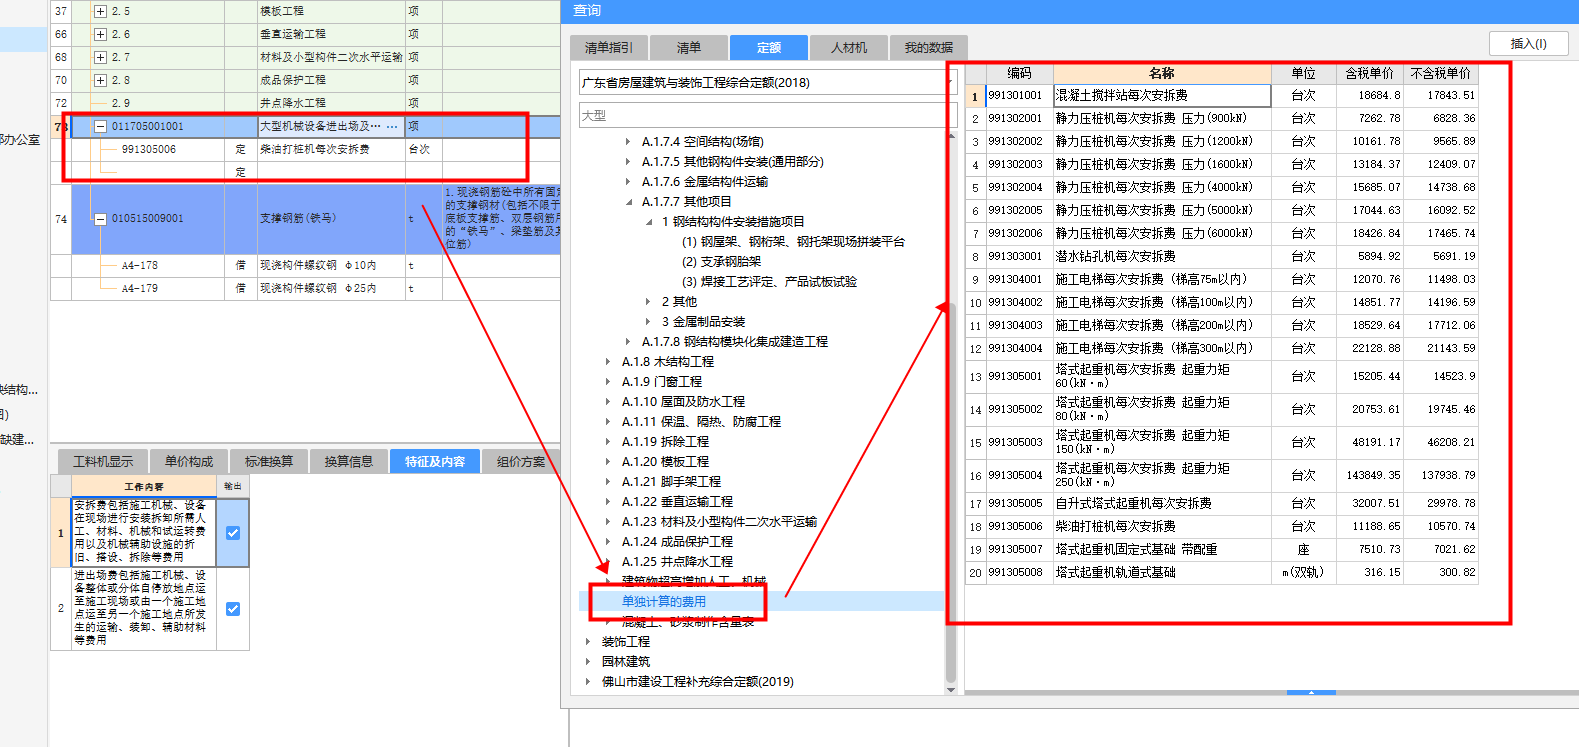Screen dimensions: 1579x747
Task: Open the 标准换算 tab
Action: pyautogui.click(x=269, y=461)
